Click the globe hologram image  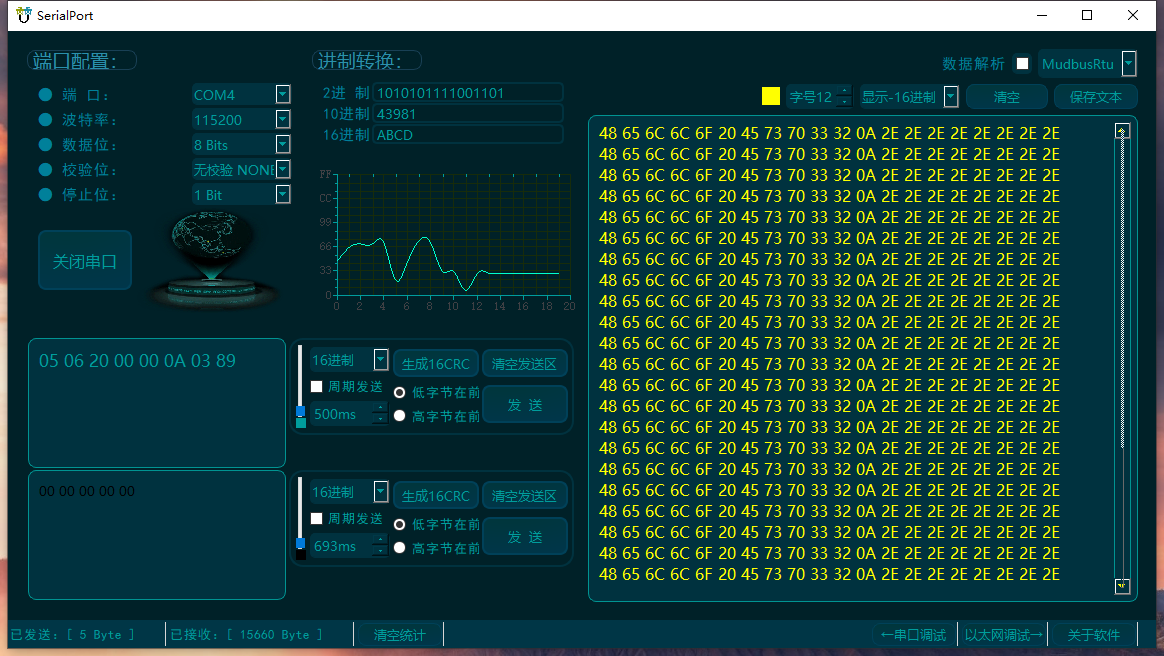(x=214, y=258)
